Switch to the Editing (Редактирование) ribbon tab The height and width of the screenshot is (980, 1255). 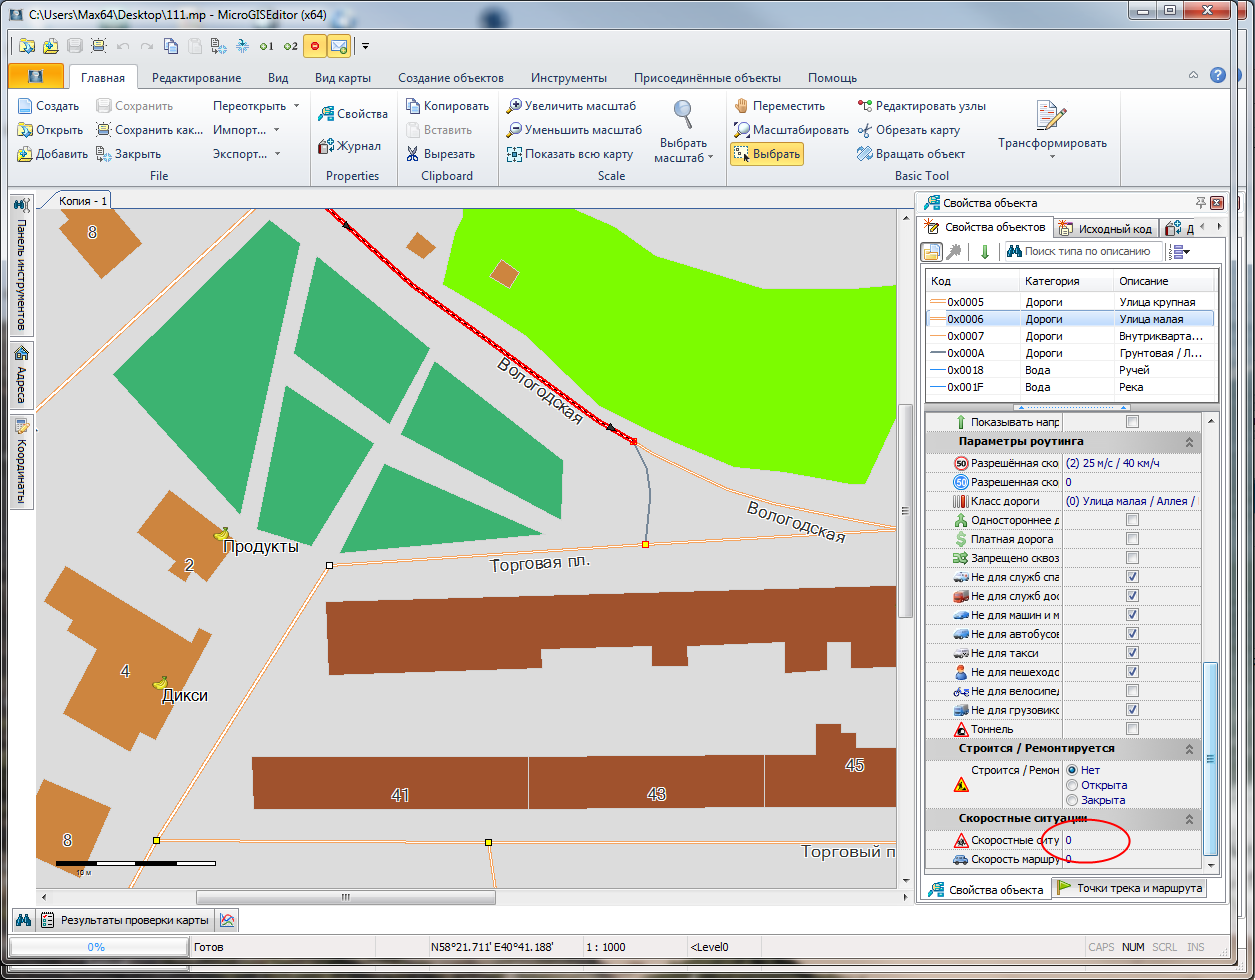click(x=196, y=78)
